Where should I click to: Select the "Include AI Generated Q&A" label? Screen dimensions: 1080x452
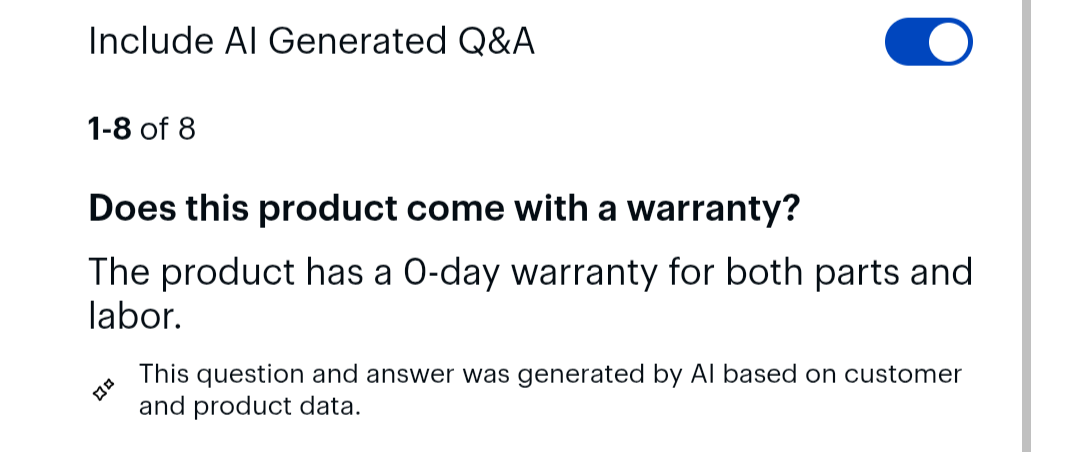[311, 41]
